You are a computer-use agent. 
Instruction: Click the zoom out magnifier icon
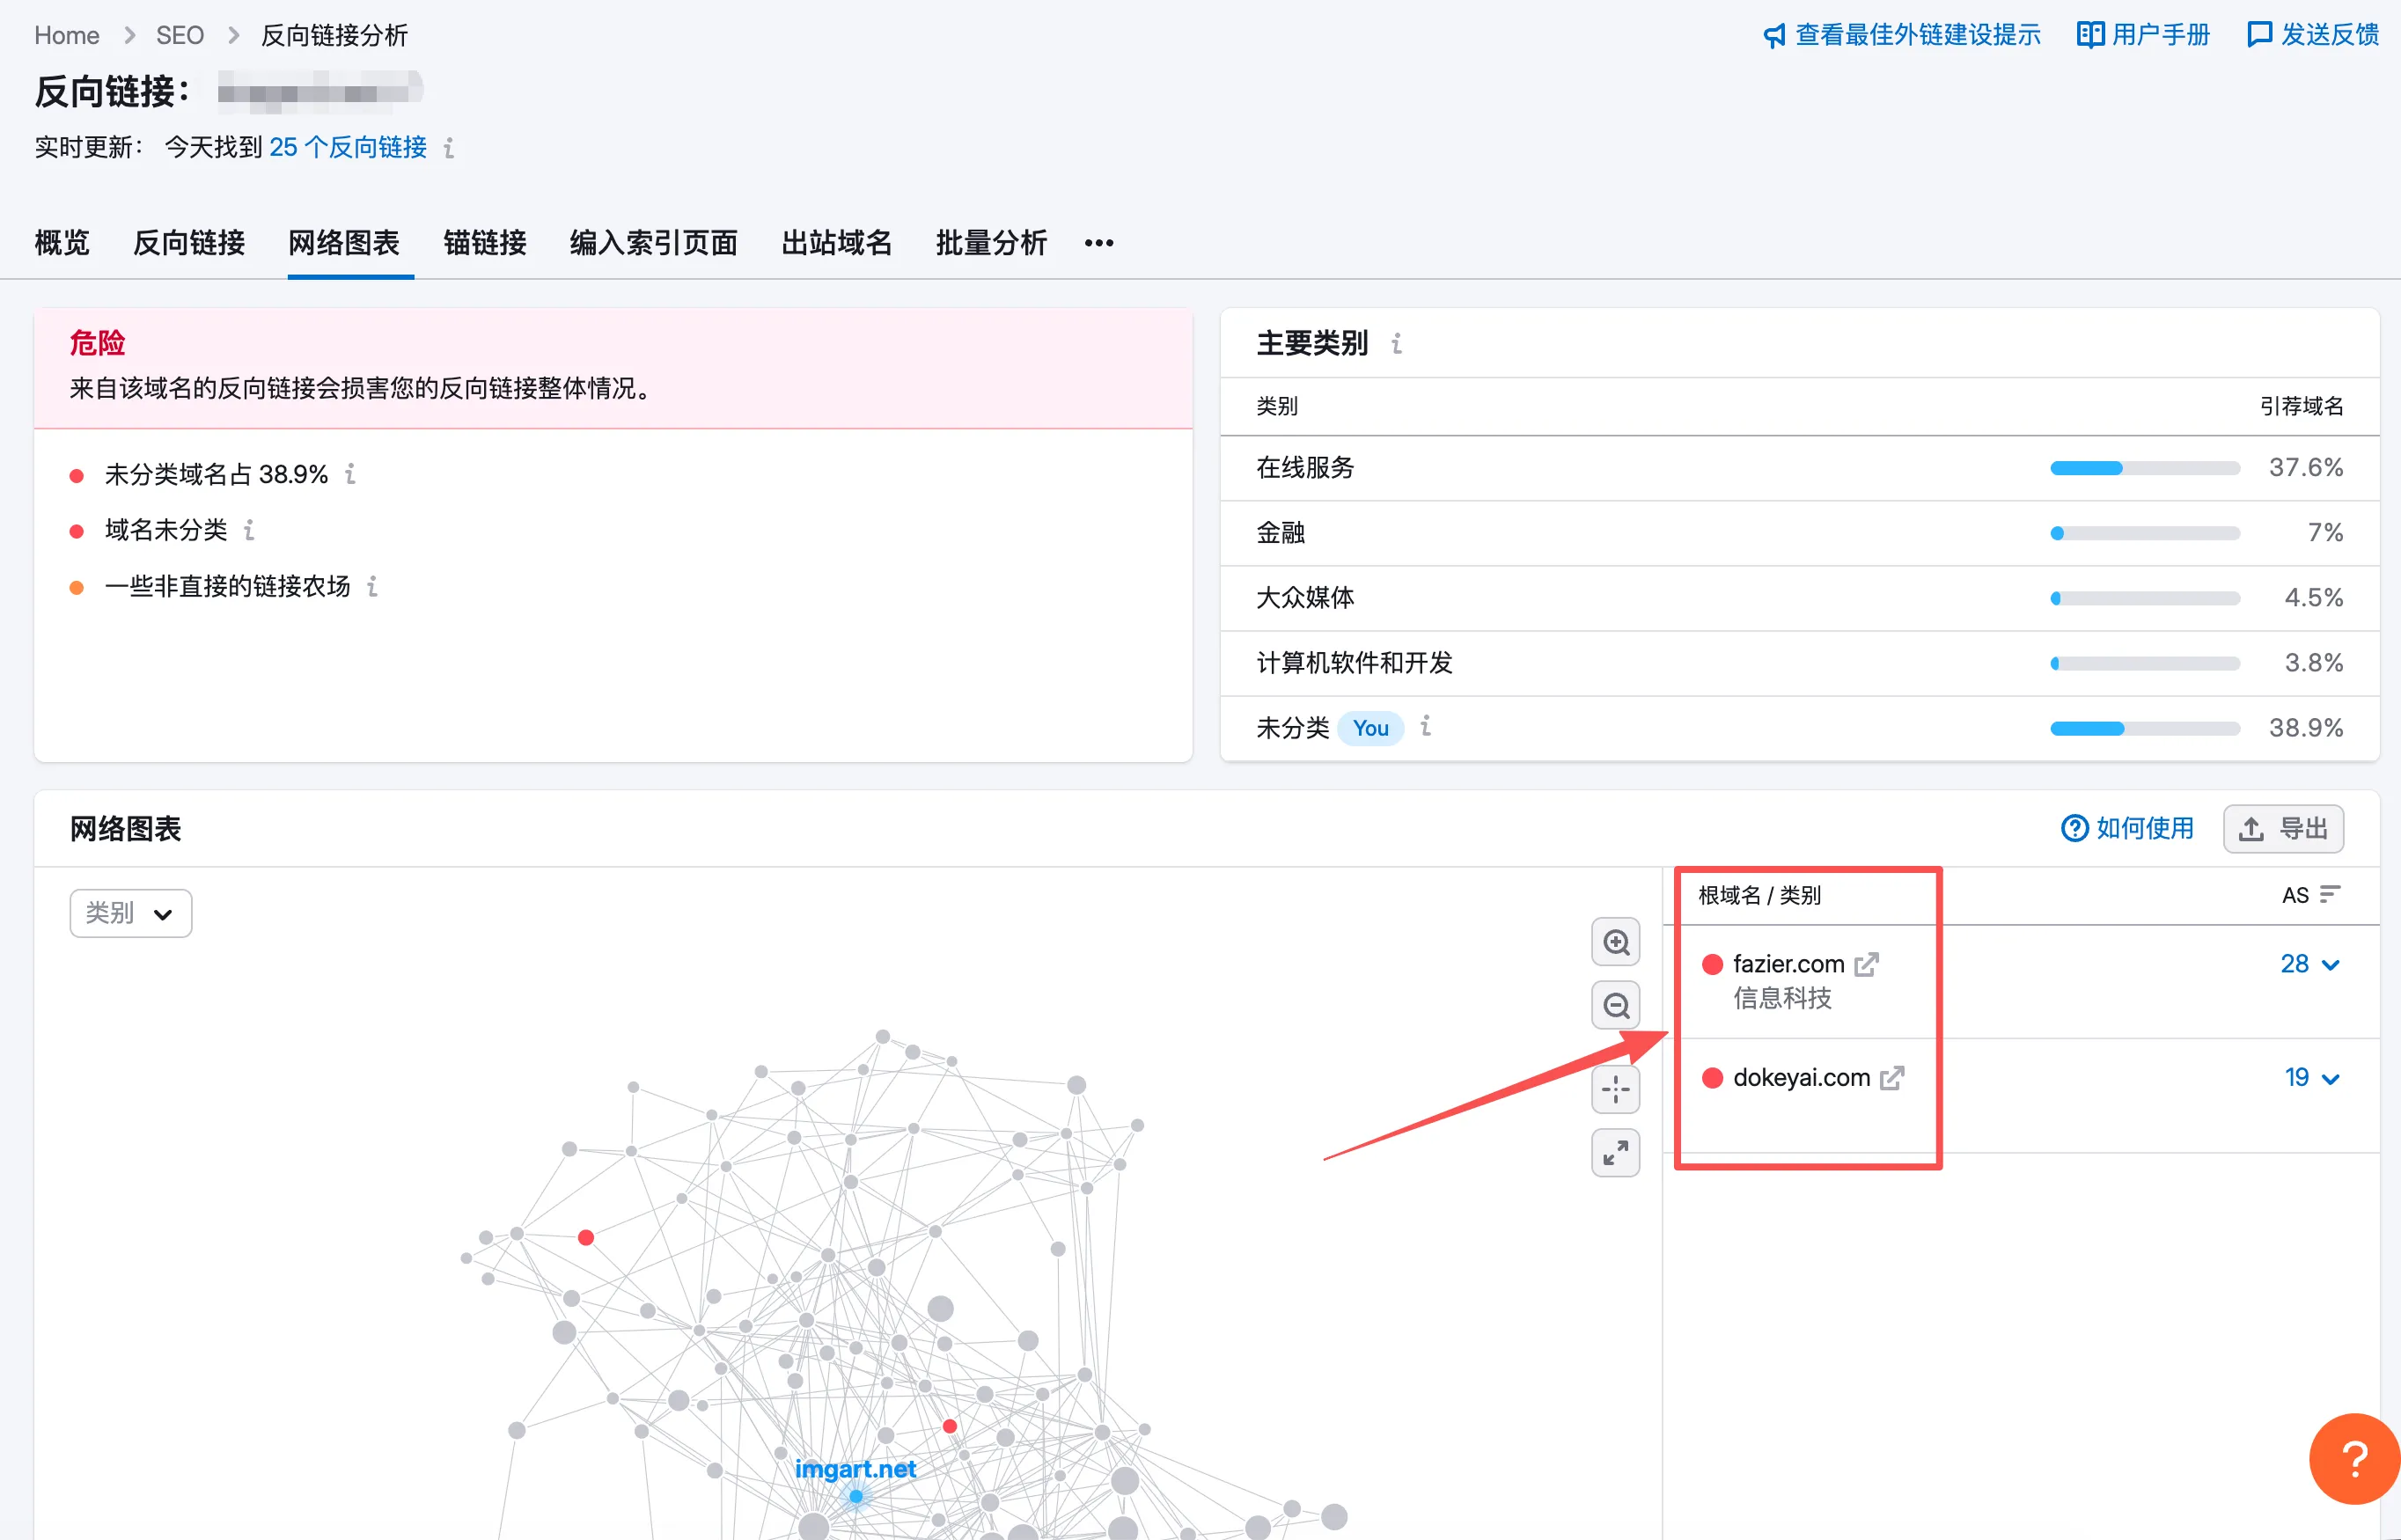[1615, 1005]
